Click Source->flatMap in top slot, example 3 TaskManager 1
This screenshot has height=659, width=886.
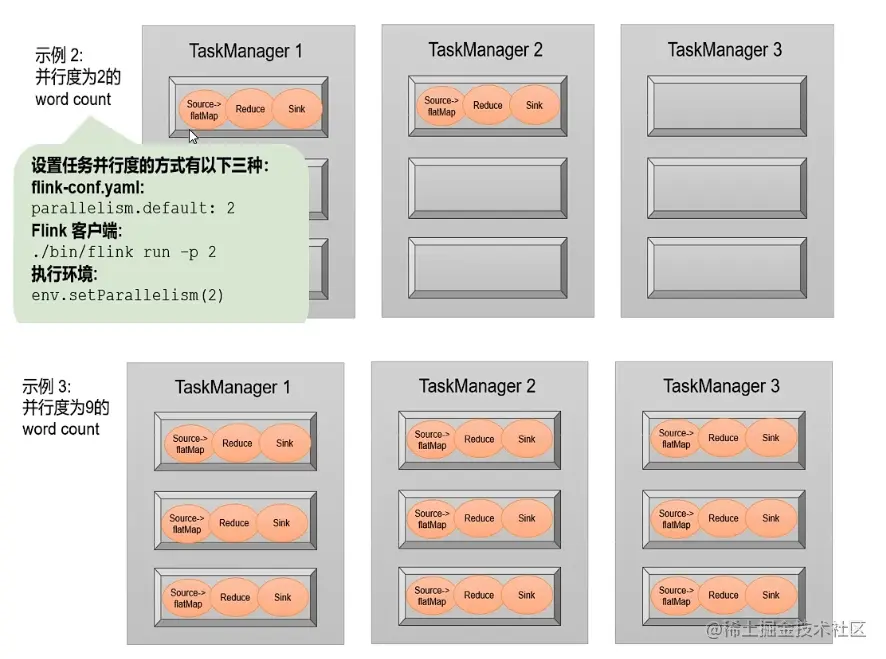click(x=189, y=444)
